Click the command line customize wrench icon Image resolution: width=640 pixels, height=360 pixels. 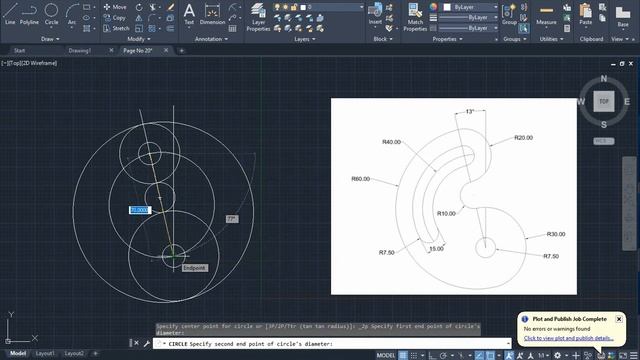click(147, 344)
